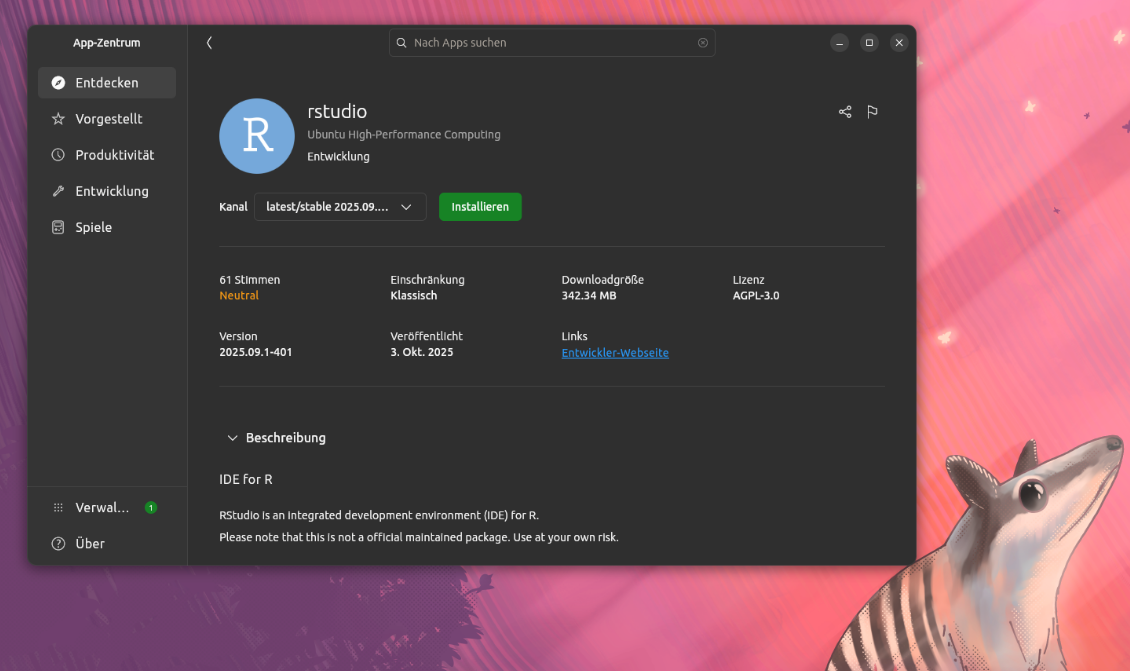1130x671 pixels.
Task: Click the share icon for rstudio
Action: point(845,112)
